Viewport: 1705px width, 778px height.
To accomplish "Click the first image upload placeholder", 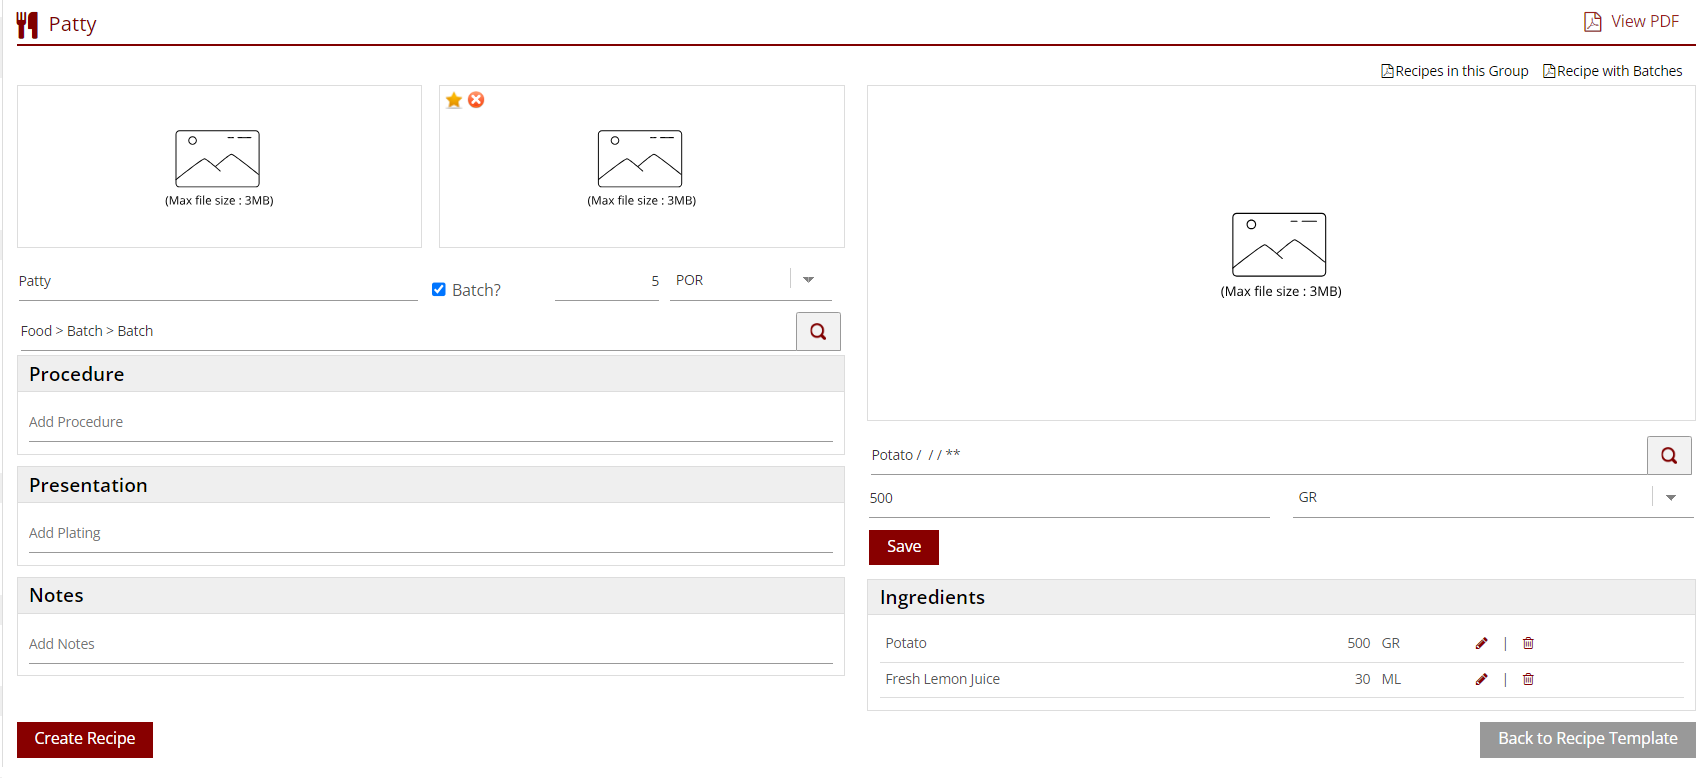I will [x=219, y=166].
